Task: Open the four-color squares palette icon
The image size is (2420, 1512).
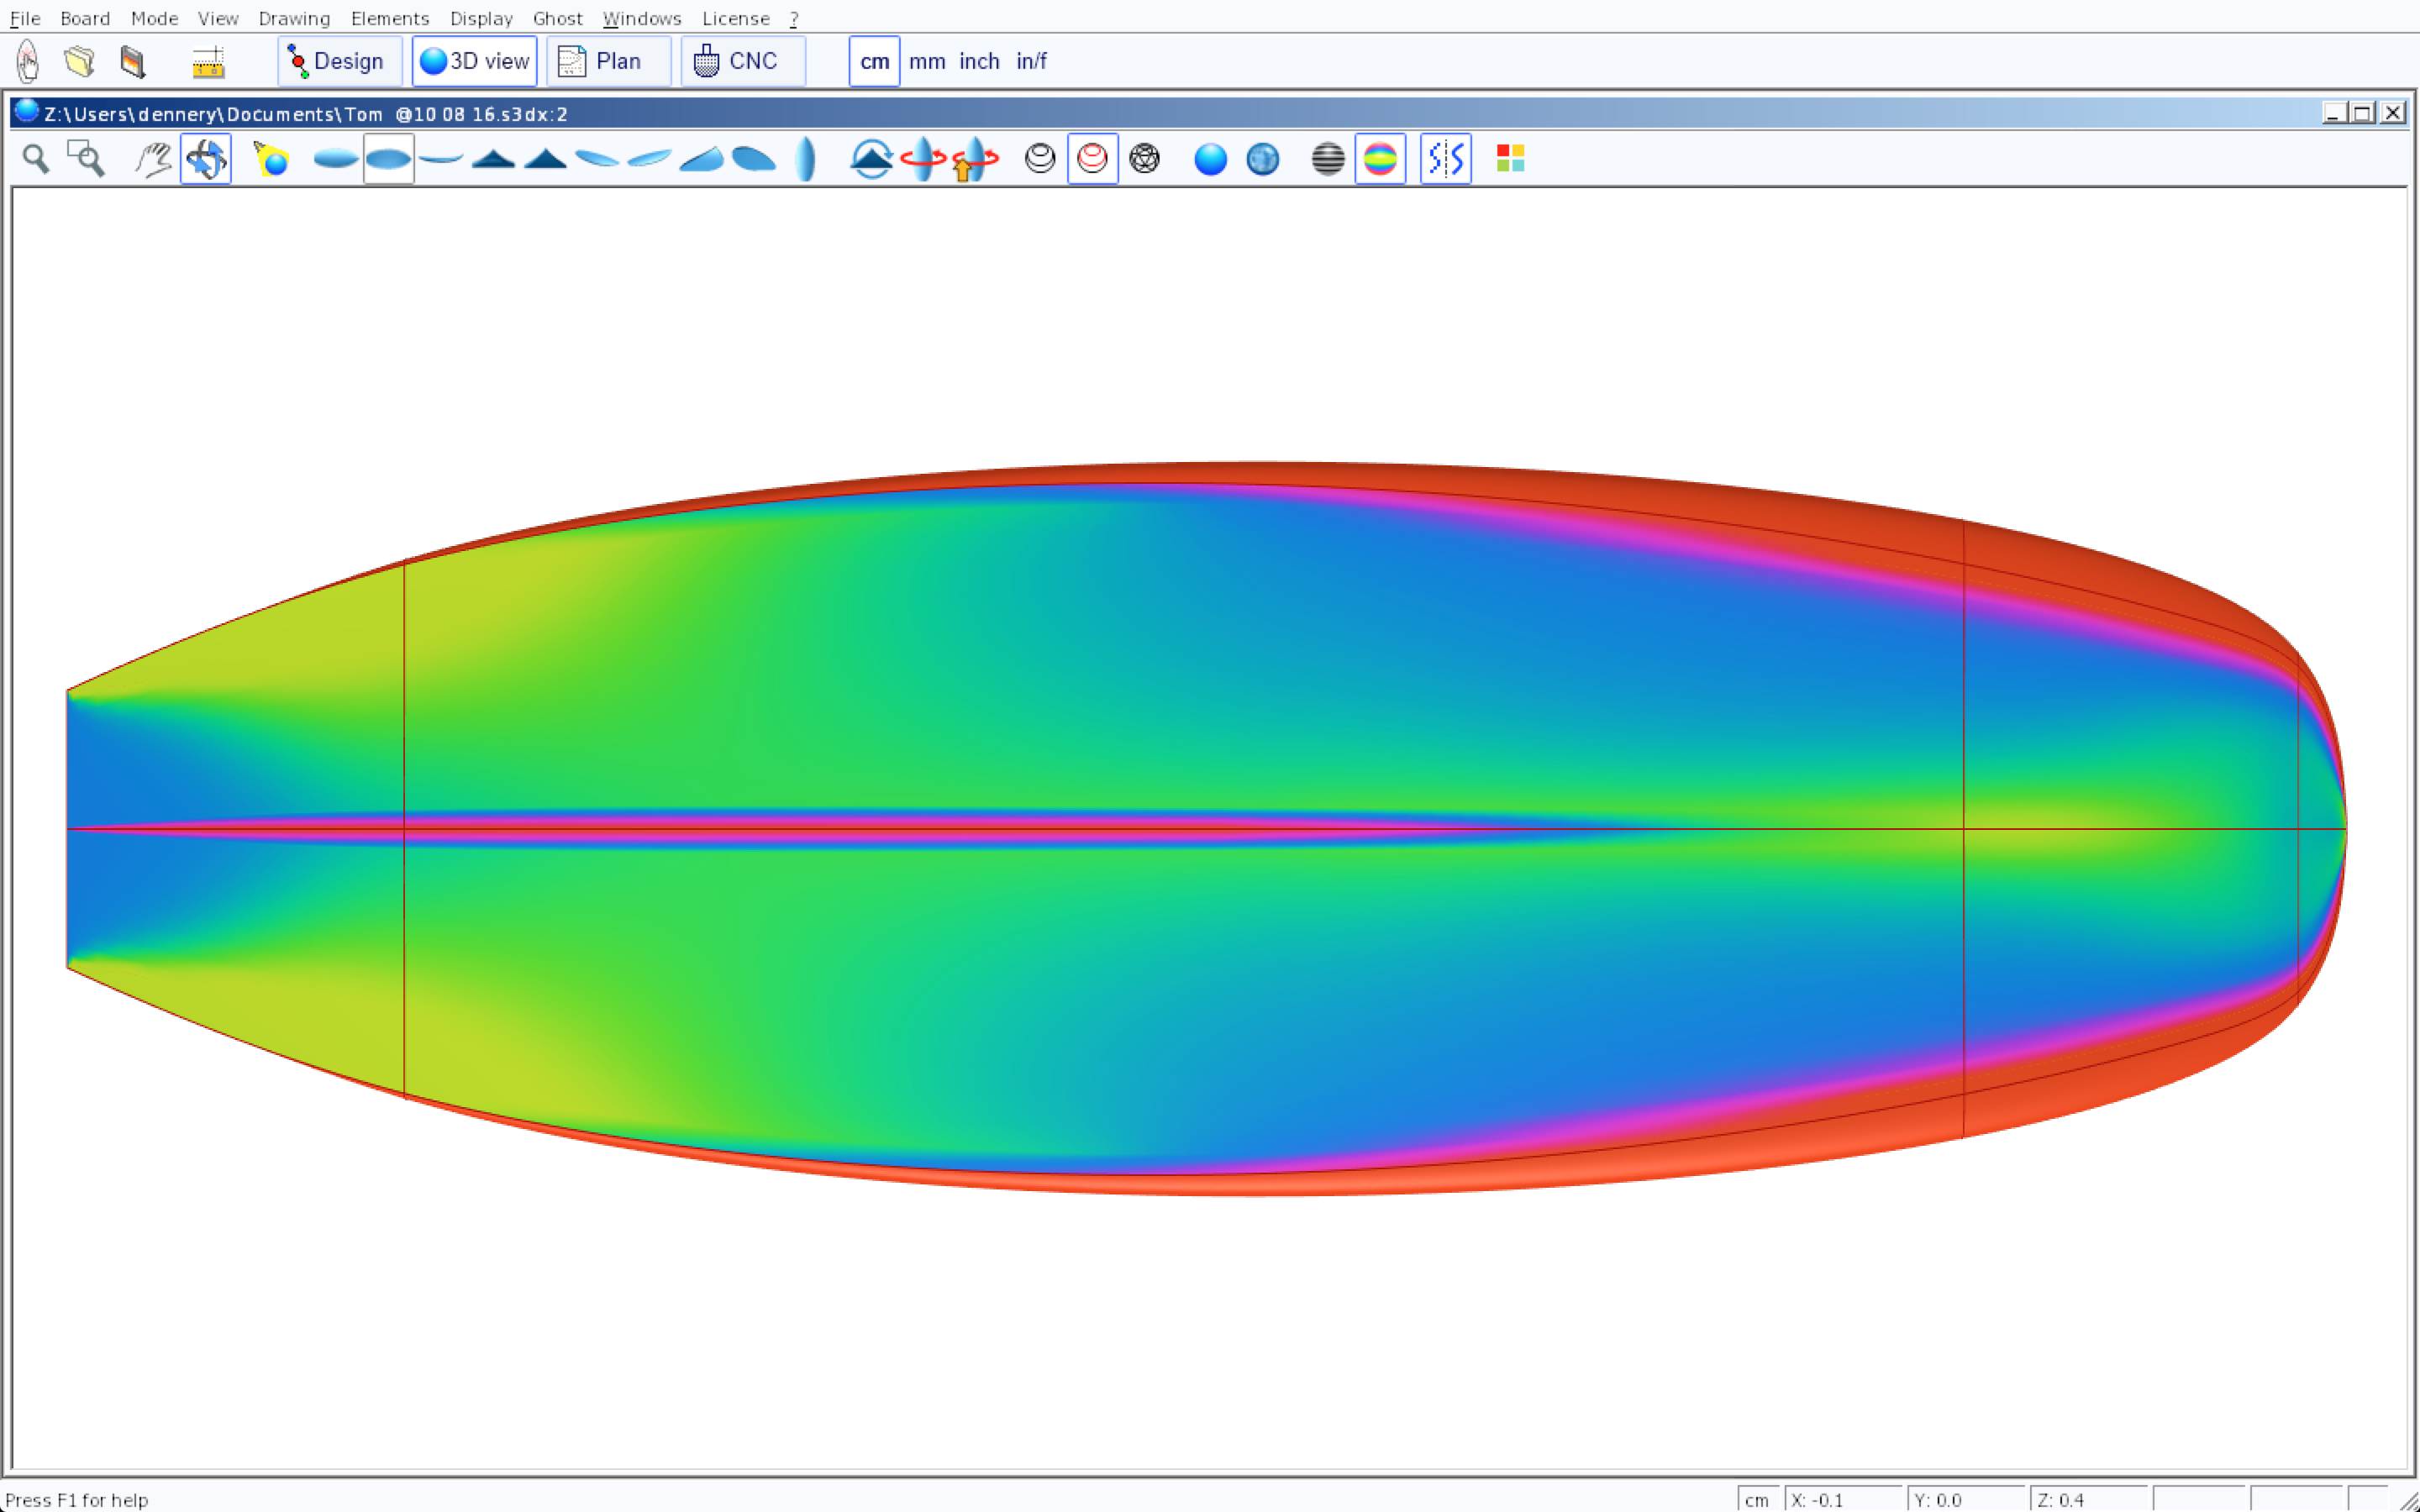Action: 1510,159
